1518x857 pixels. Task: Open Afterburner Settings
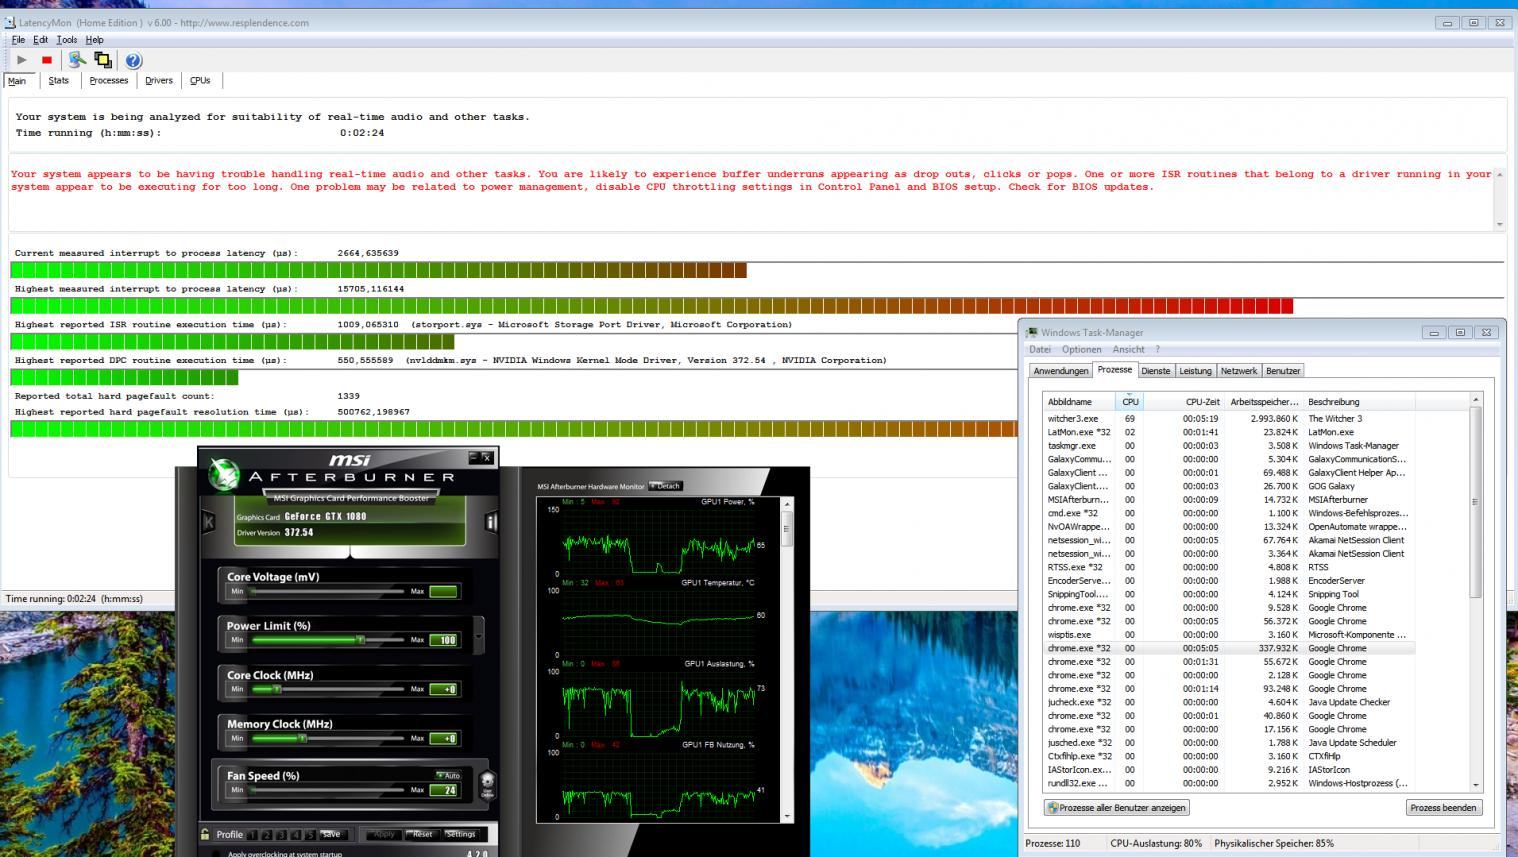point(461,834)
